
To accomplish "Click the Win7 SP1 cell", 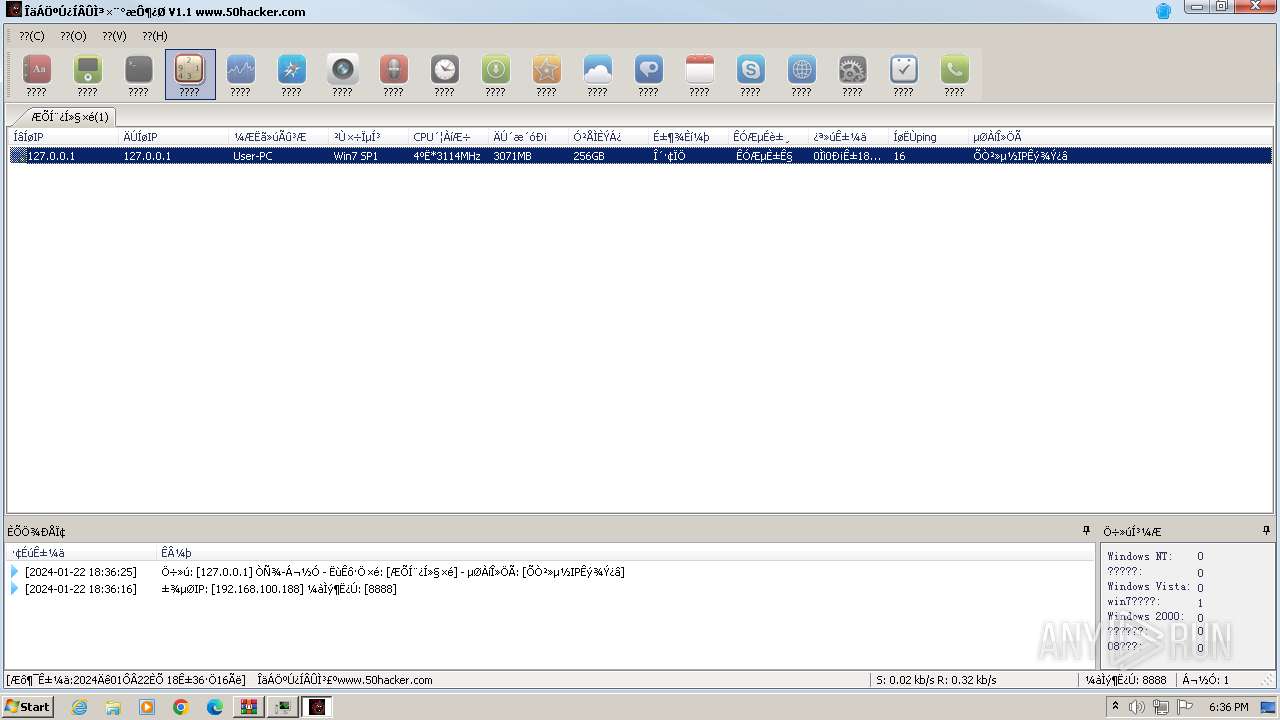I will pos(356,156).
